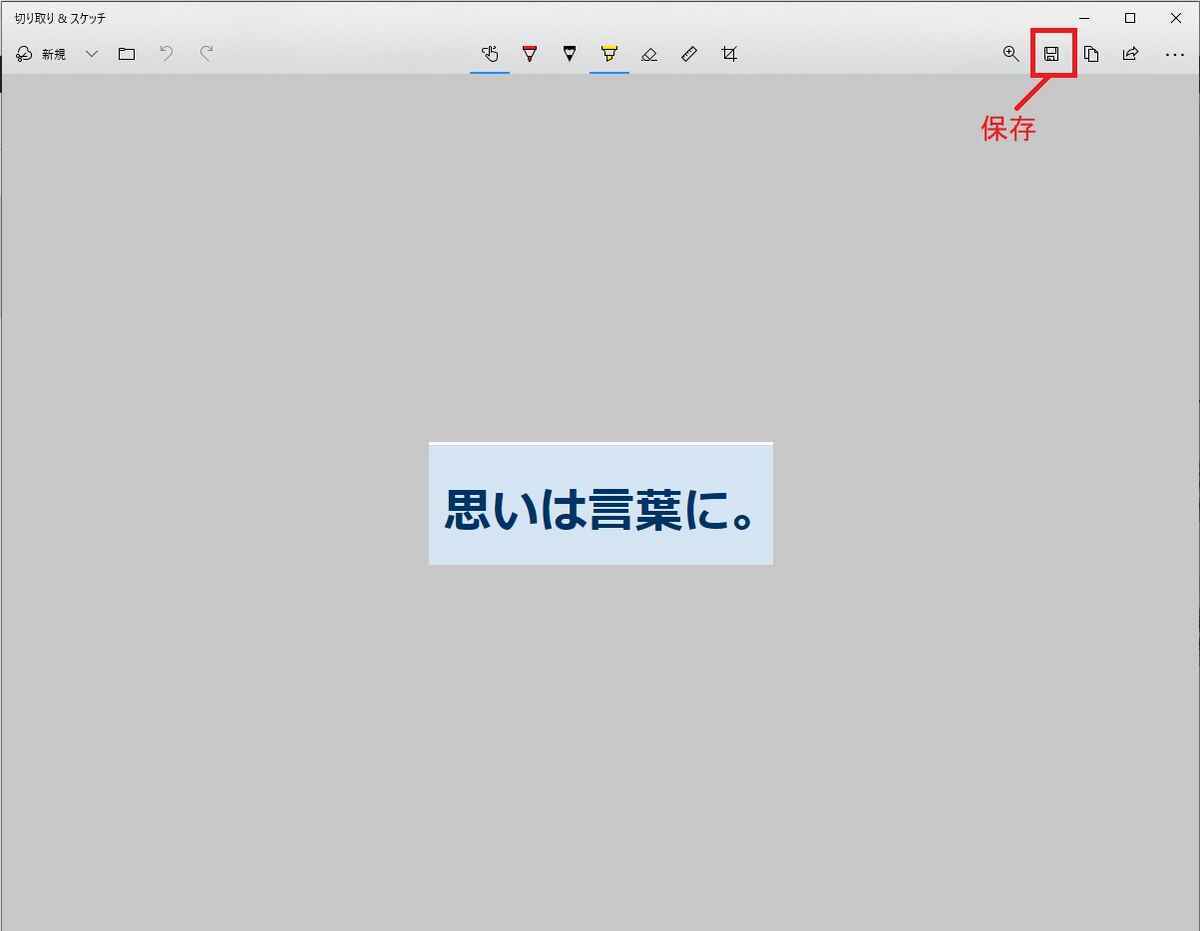Viewport: 1200px width, 931px height.
Task: Undo the last annotation
Action: (x=166, y=54)
